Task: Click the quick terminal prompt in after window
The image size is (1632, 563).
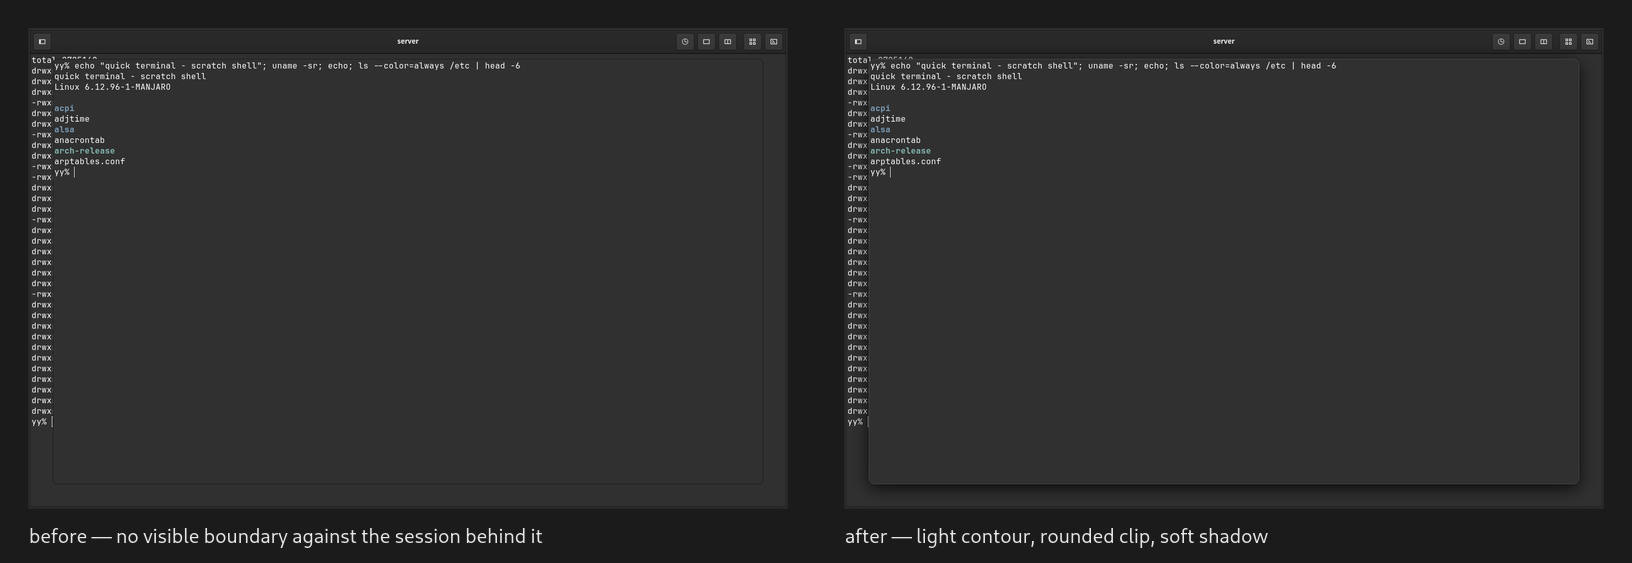Action: (x=880, y=172)
